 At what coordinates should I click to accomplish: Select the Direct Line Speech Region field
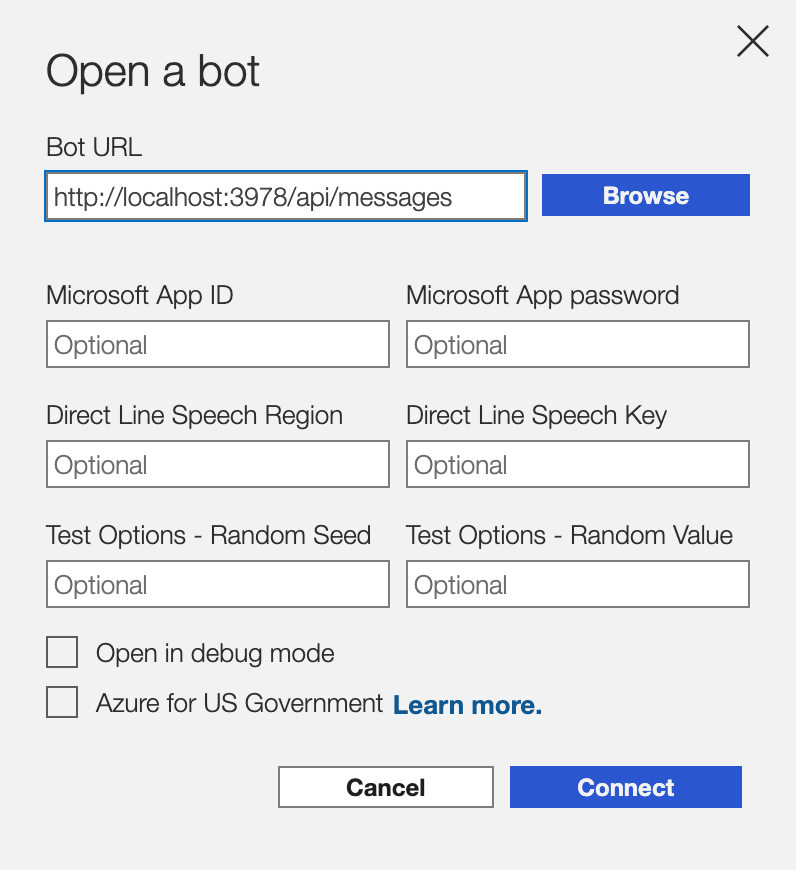[x=217, y=464]
